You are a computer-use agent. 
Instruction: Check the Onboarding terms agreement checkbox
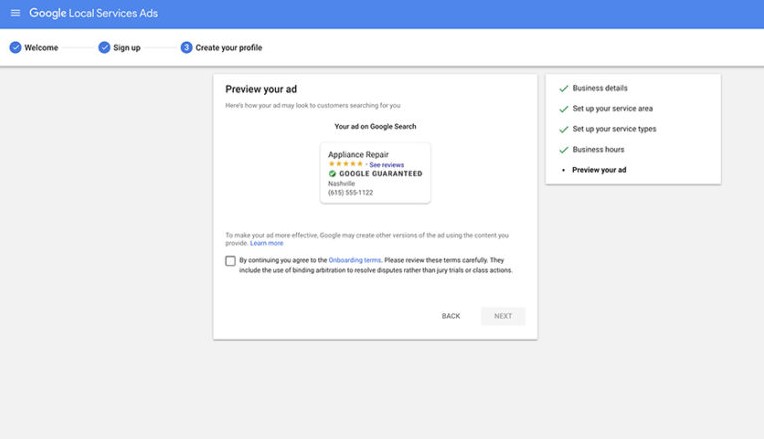coord(230,261)
